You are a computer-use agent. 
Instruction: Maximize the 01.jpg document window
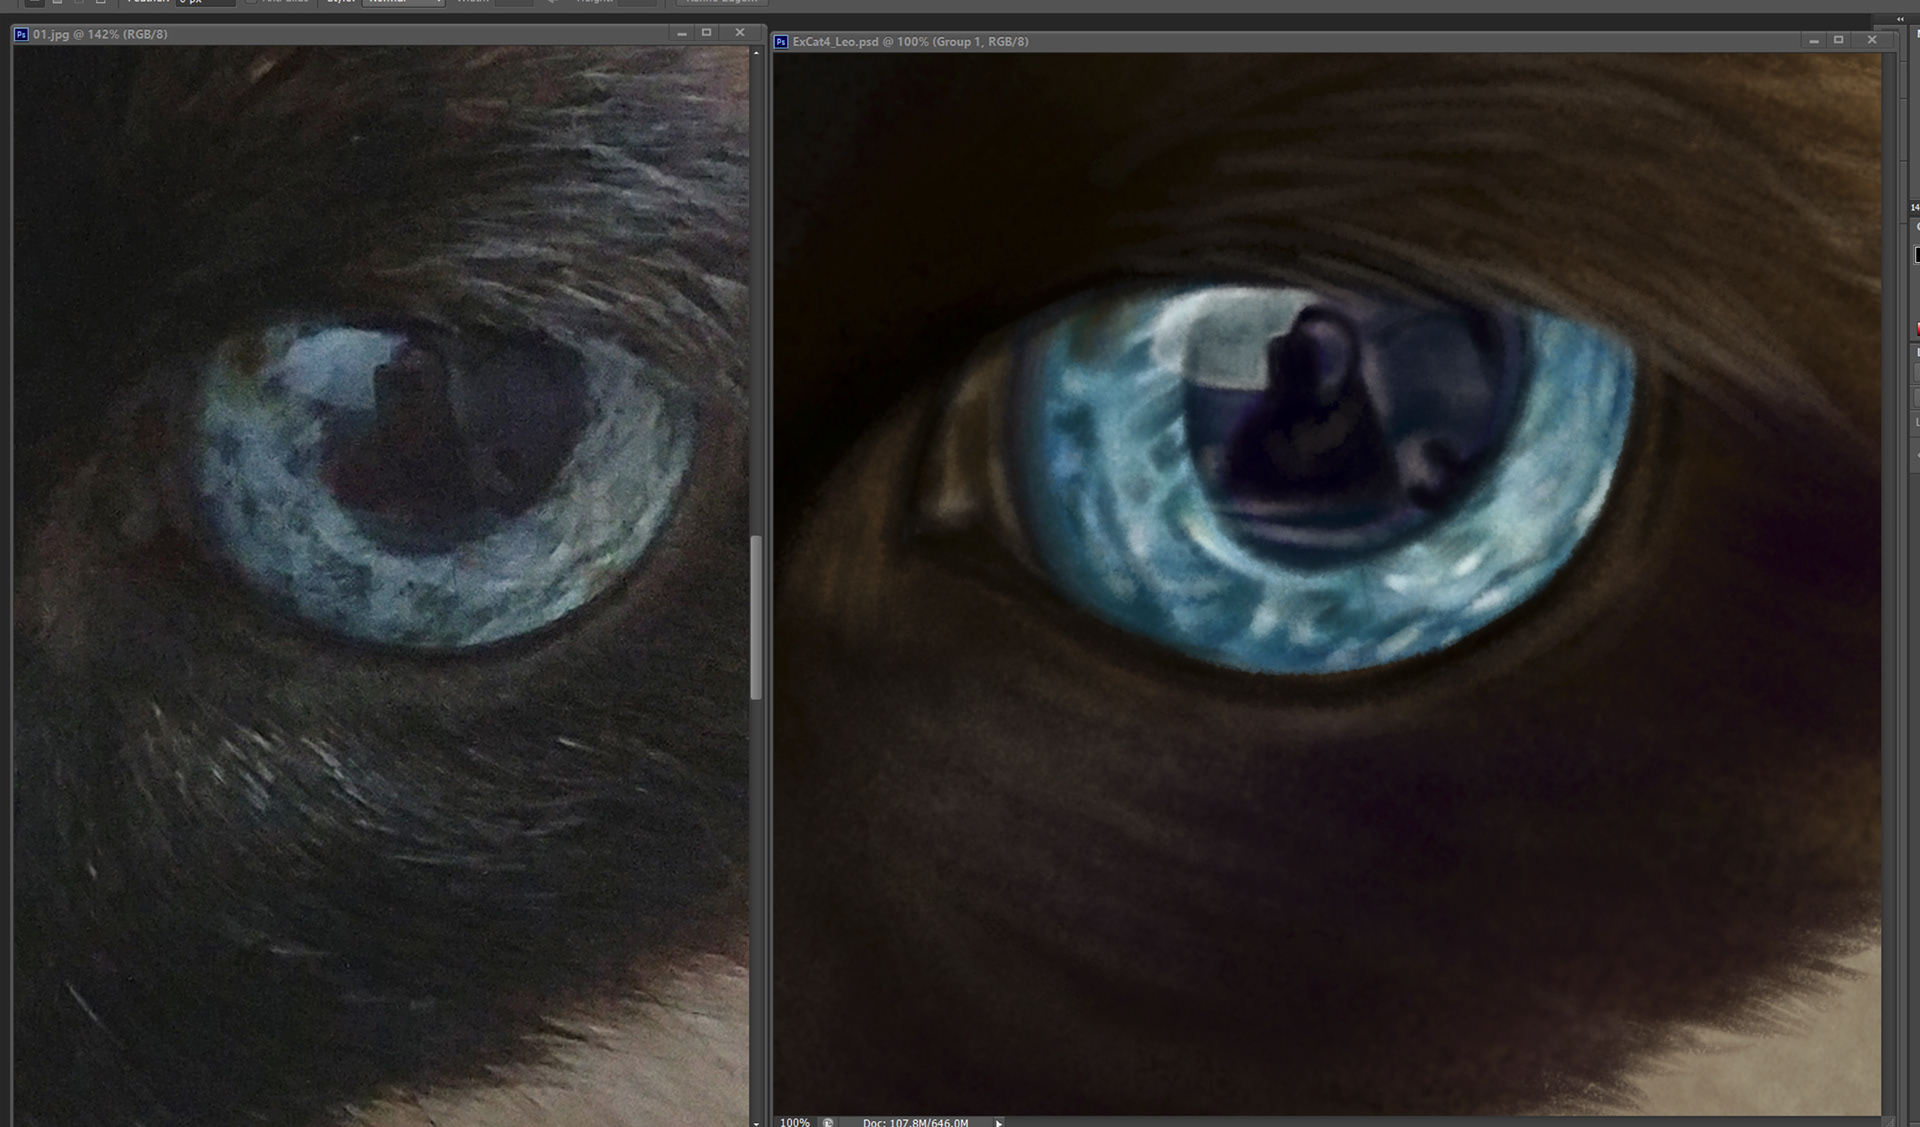coord(707,33)
